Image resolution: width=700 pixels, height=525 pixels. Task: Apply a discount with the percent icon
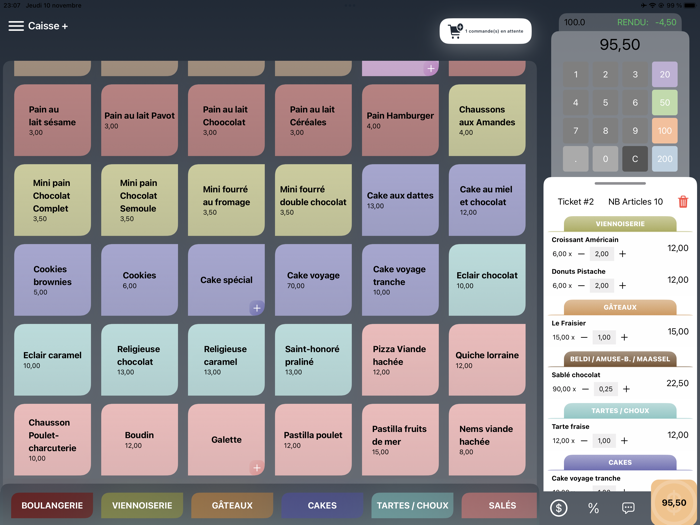(x=593, y=508)
